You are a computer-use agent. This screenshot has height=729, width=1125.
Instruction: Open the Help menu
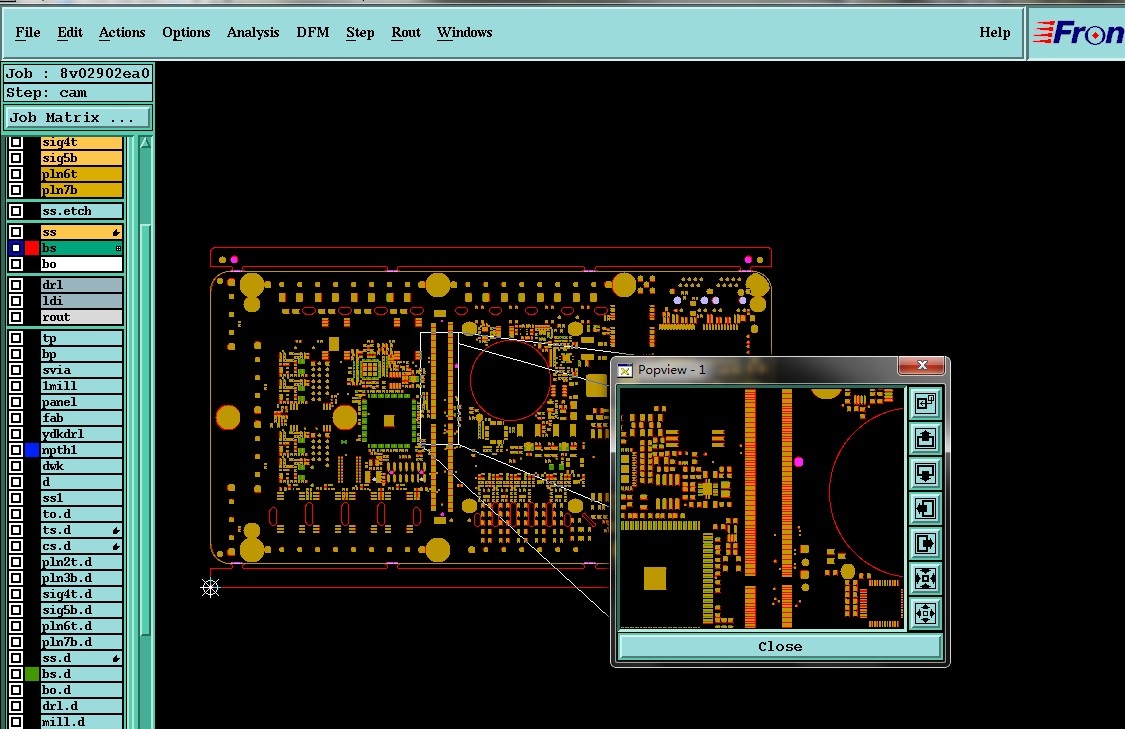(x=994, y=32)
